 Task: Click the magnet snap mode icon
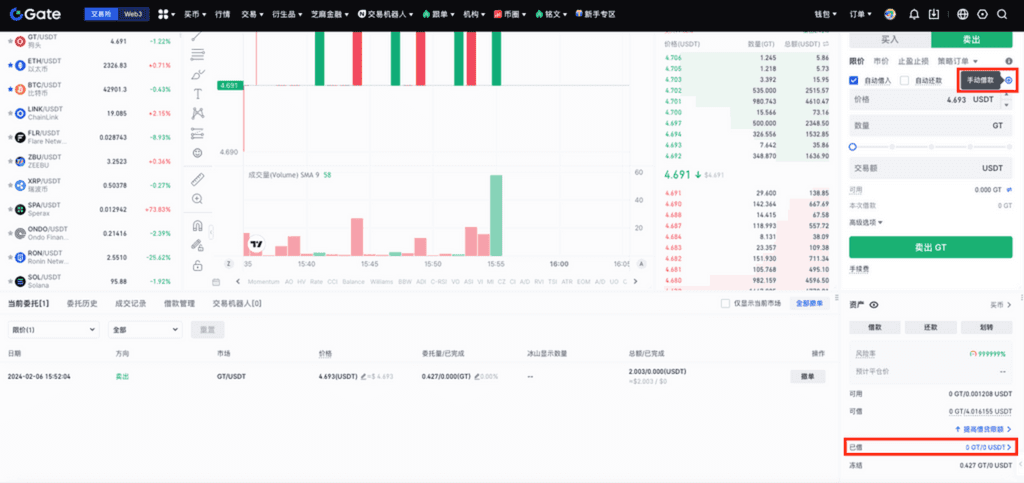click(198, 225)
